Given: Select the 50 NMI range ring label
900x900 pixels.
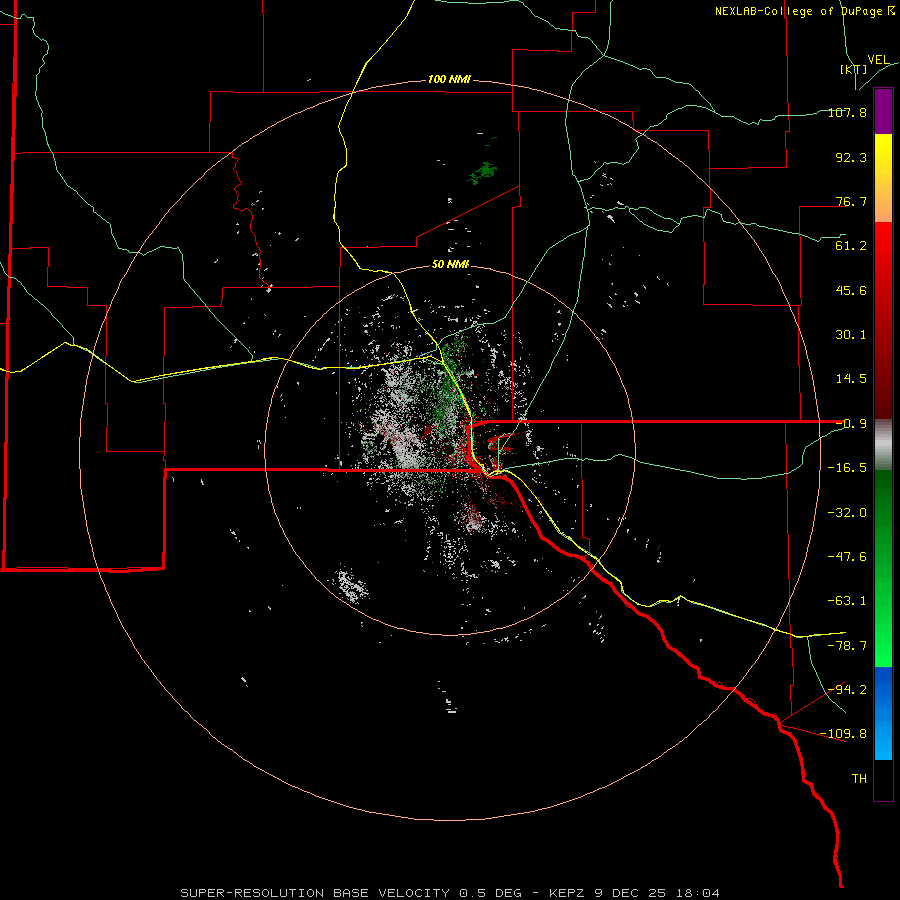Looking at the screenshot, I should (x=450, y=265).
